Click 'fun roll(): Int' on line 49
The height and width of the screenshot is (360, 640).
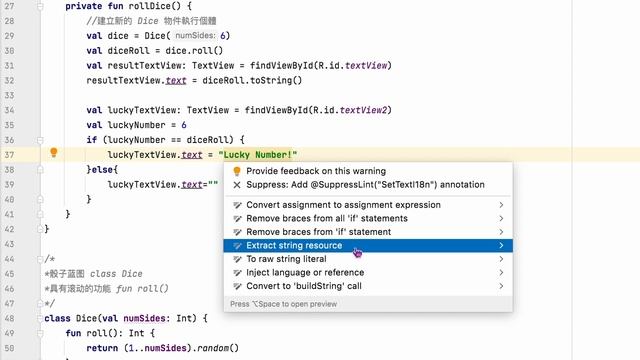(105, 333)
